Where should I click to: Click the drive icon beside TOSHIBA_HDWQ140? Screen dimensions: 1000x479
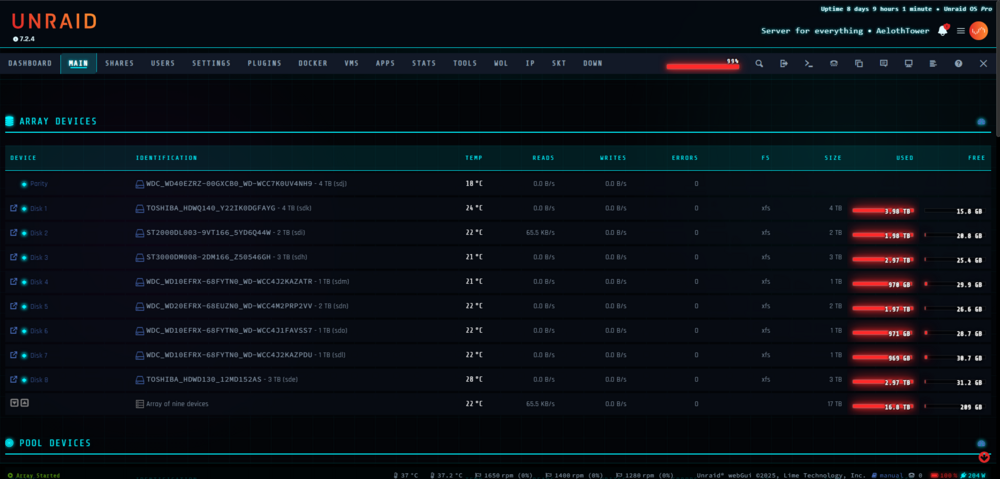point(140,209)
